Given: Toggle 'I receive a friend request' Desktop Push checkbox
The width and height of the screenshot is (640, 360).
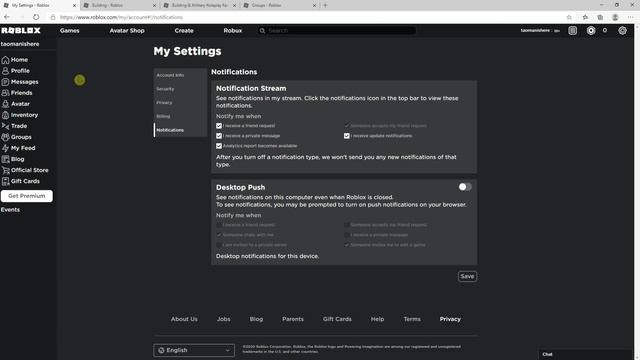Looking at the screenshot, I should click(x=219, y=225).
